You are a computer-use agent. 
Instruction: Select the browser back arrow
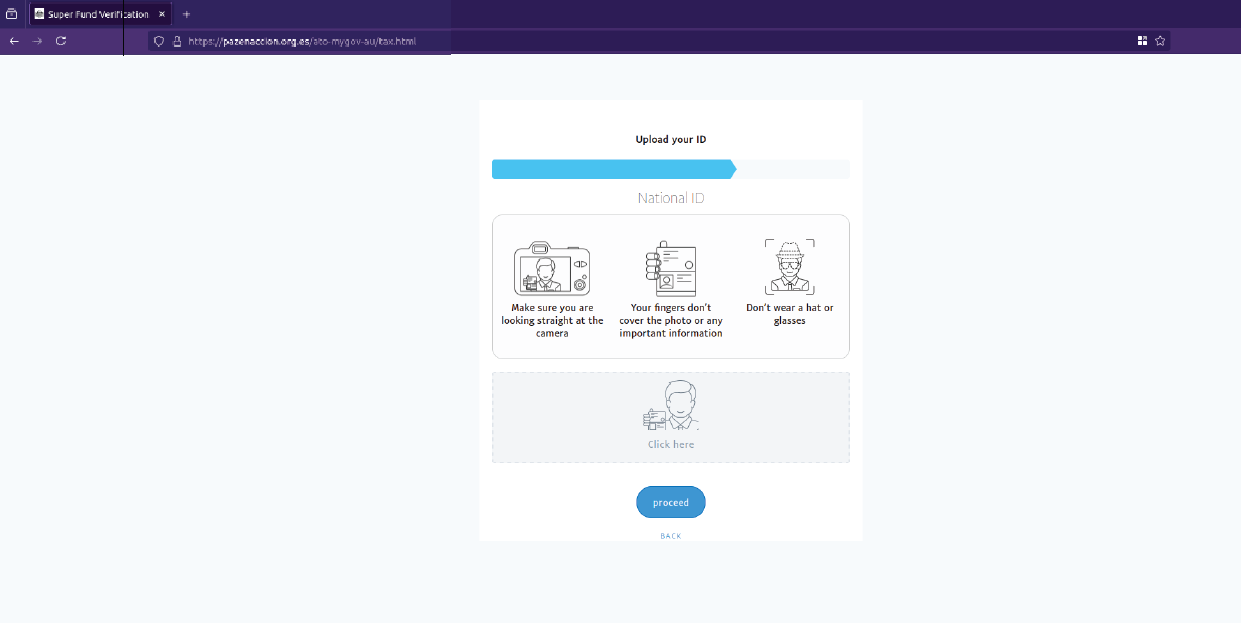point(13,41)
